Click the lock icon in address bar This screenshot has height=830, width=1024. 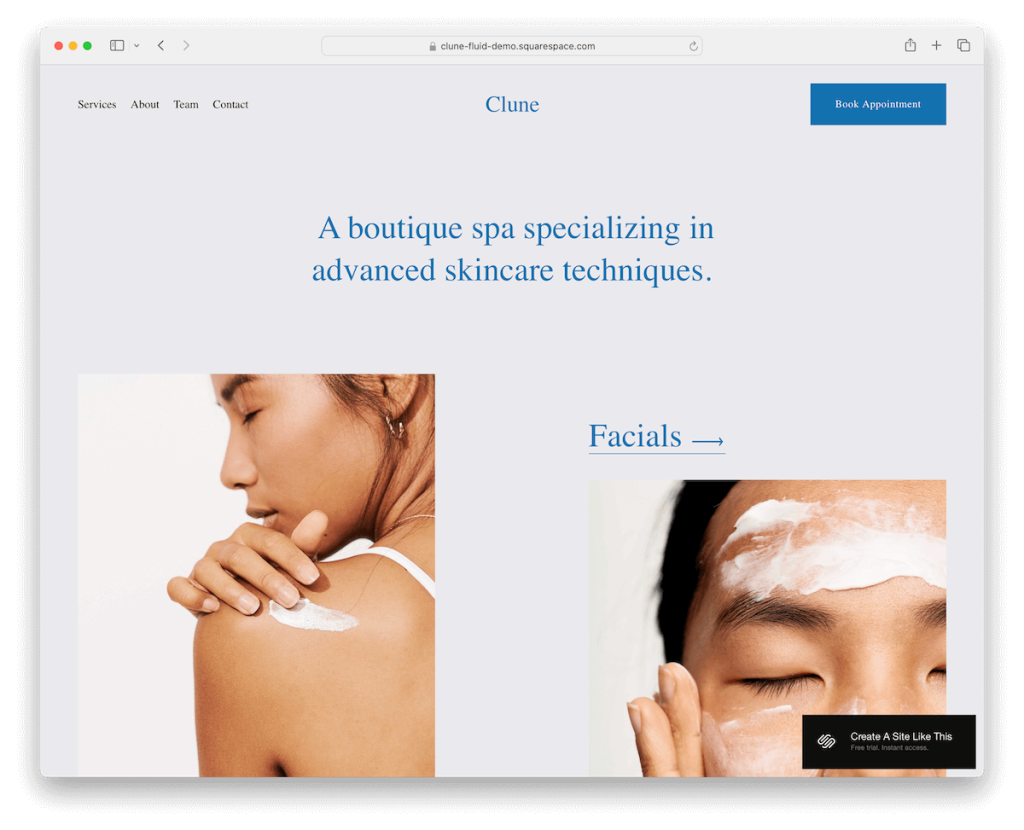[432, 46]
